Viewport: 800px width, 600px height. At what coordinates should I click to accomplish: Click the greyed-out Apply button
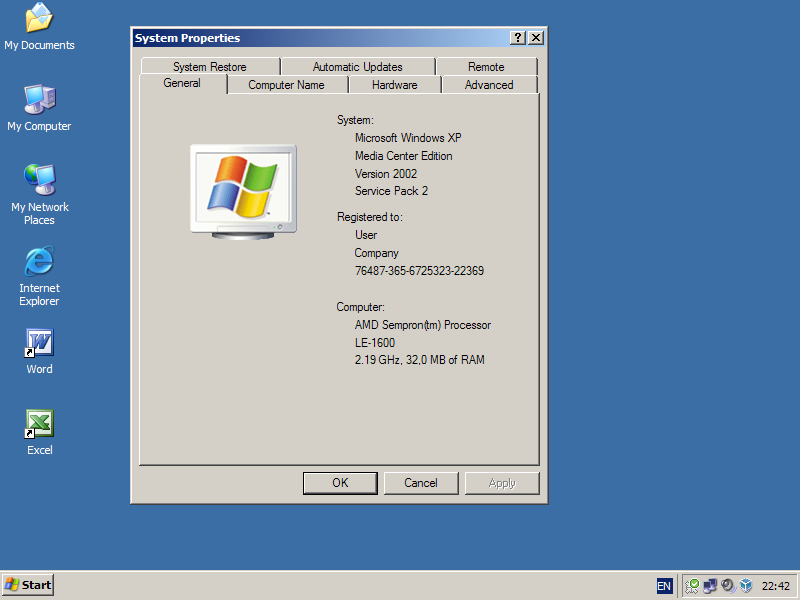[x=502, y=483]
